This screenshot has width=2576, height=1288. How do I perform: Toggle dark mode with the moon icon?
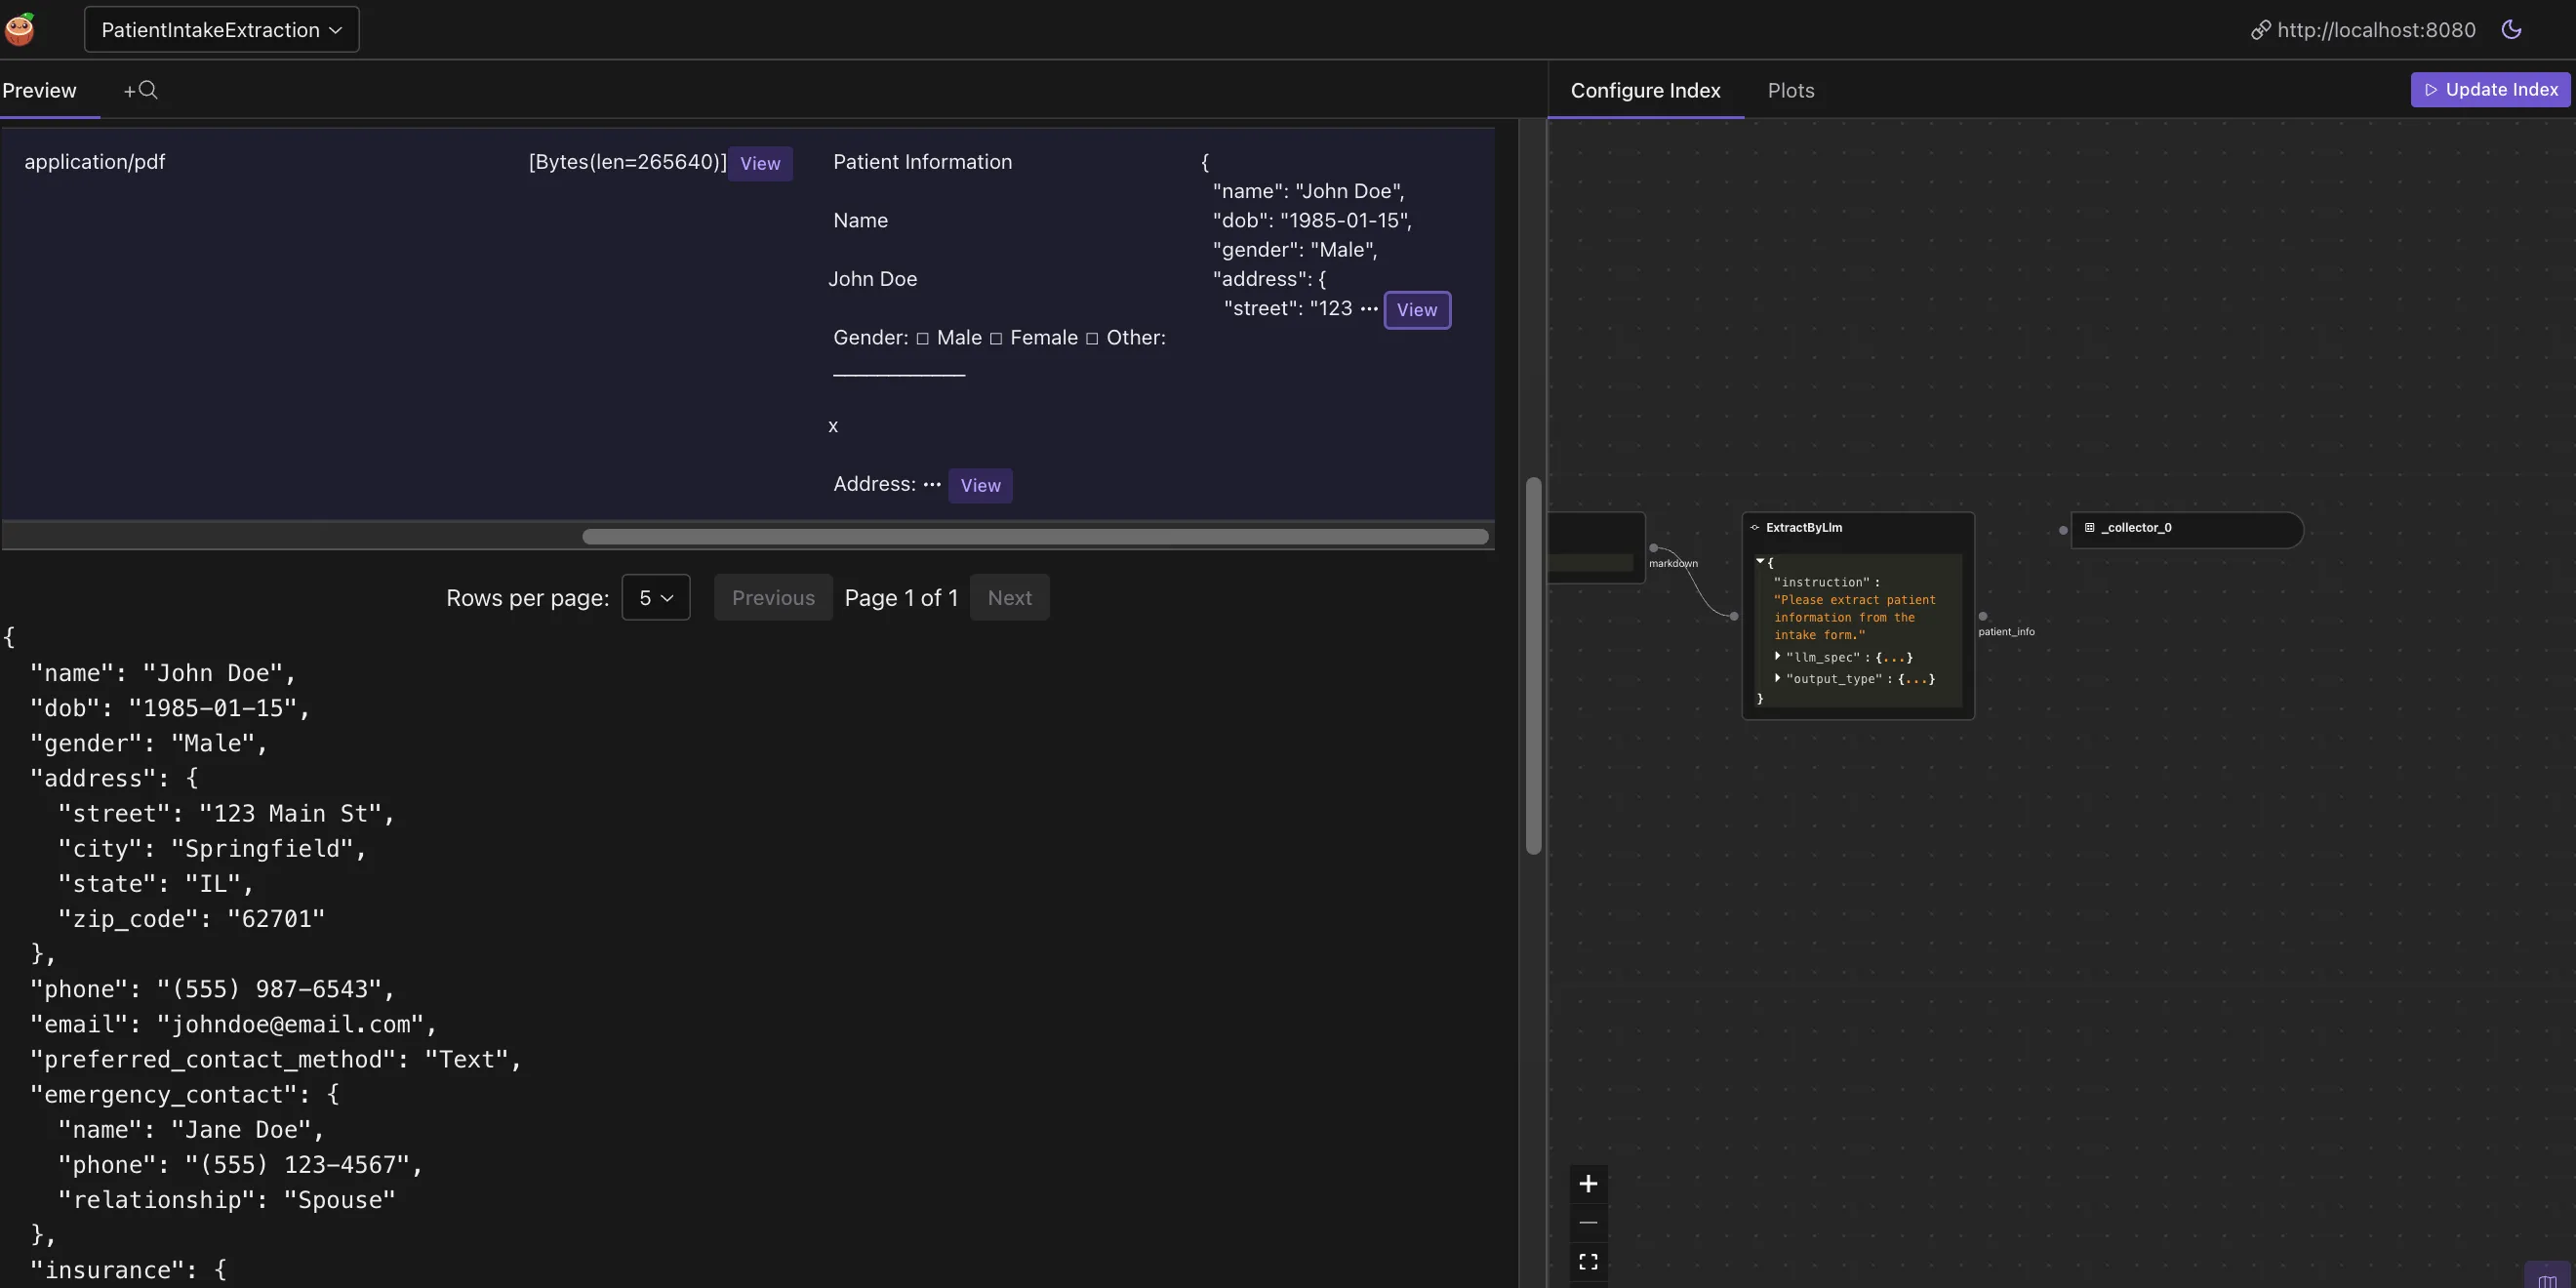[2512, 29]
